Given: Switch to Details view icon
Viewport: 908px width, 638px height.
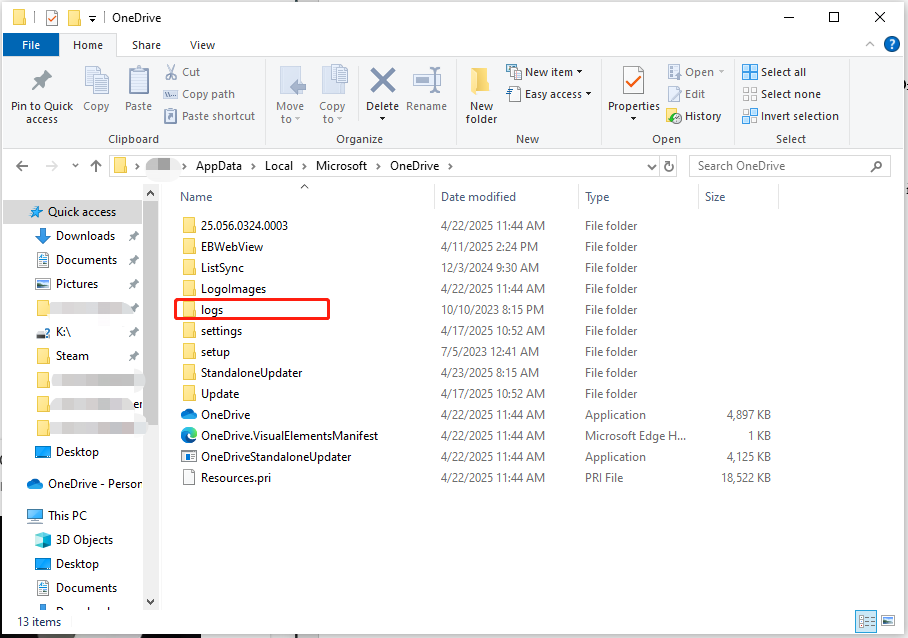Looking at the screenshot, I should pyautogui.click(x=866, y=621).
